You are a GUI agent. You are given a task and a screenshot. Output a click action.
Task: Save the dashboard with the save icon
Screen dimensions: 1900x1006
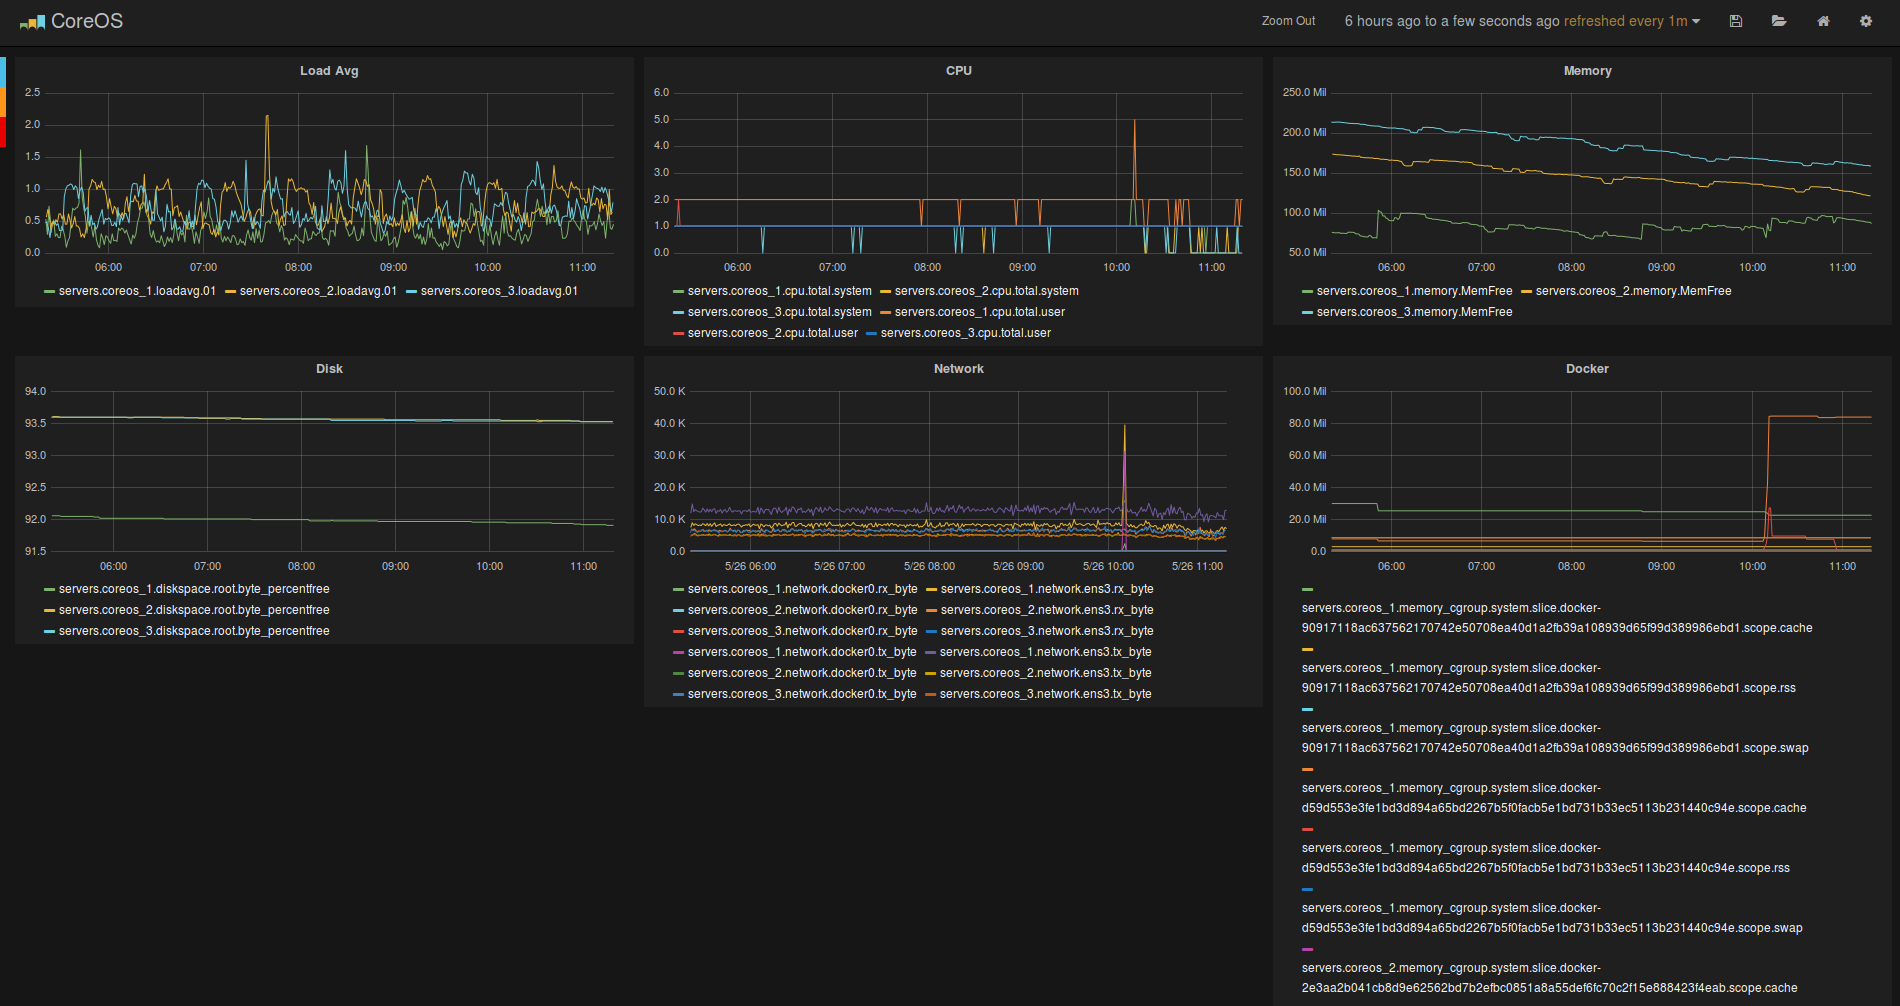[1735, 20]
